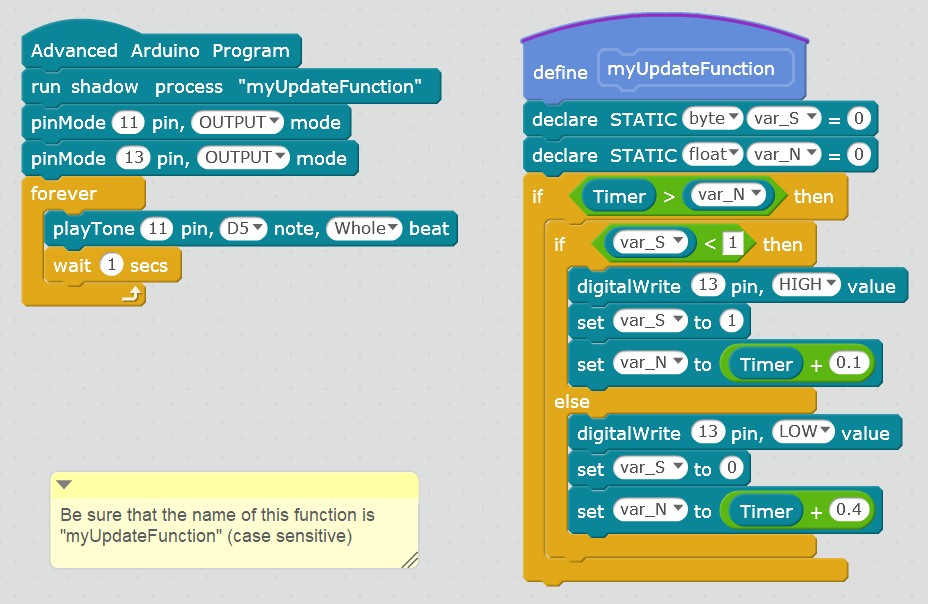Click the playTone pin number field
The height and width of the screenshot is (604, 928).
[x=156, y=229]
